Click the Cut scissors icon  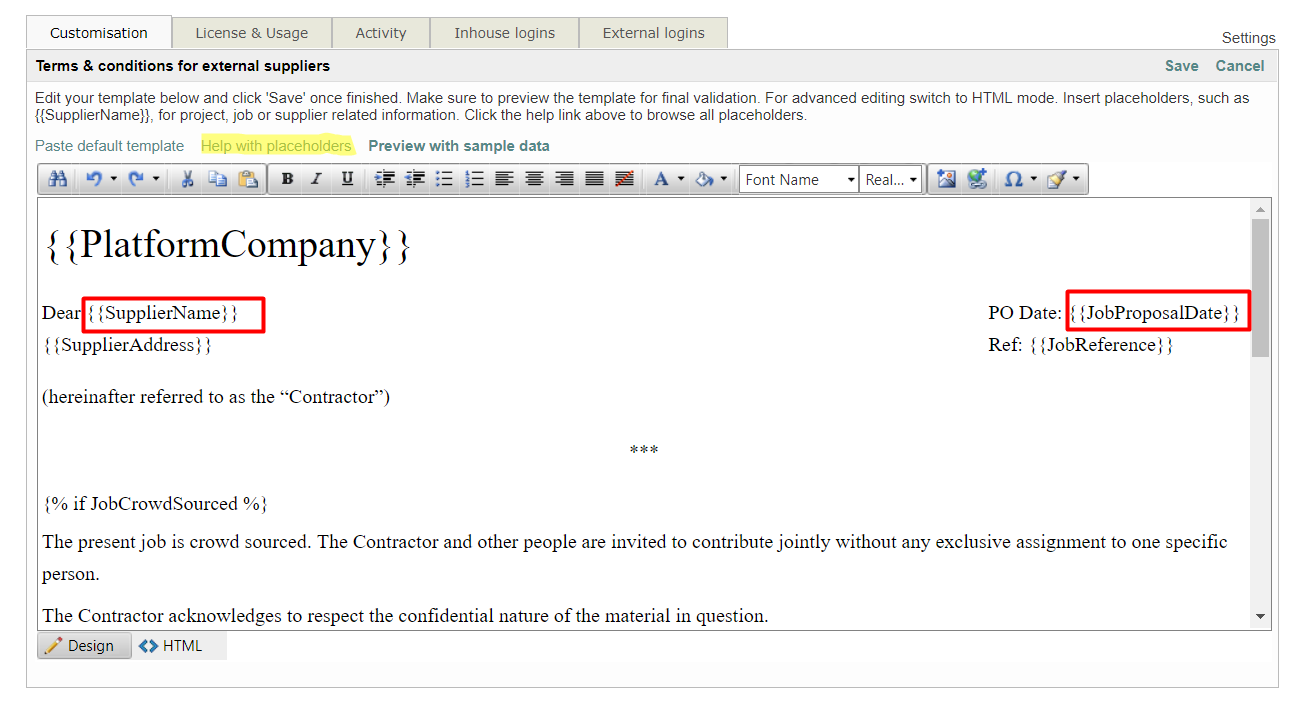pos(187,179)
